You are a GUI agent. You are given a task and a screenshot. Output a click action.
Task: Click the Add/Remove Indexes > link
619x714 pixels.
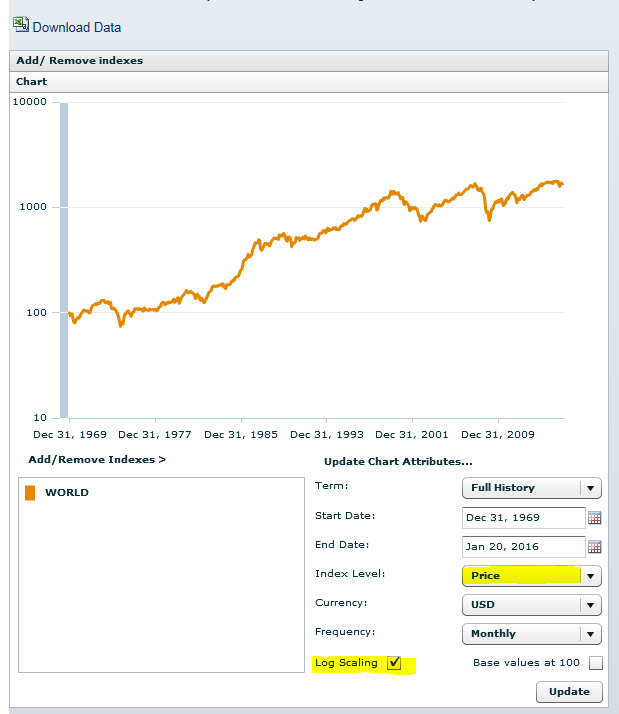[x=97, y=460]
